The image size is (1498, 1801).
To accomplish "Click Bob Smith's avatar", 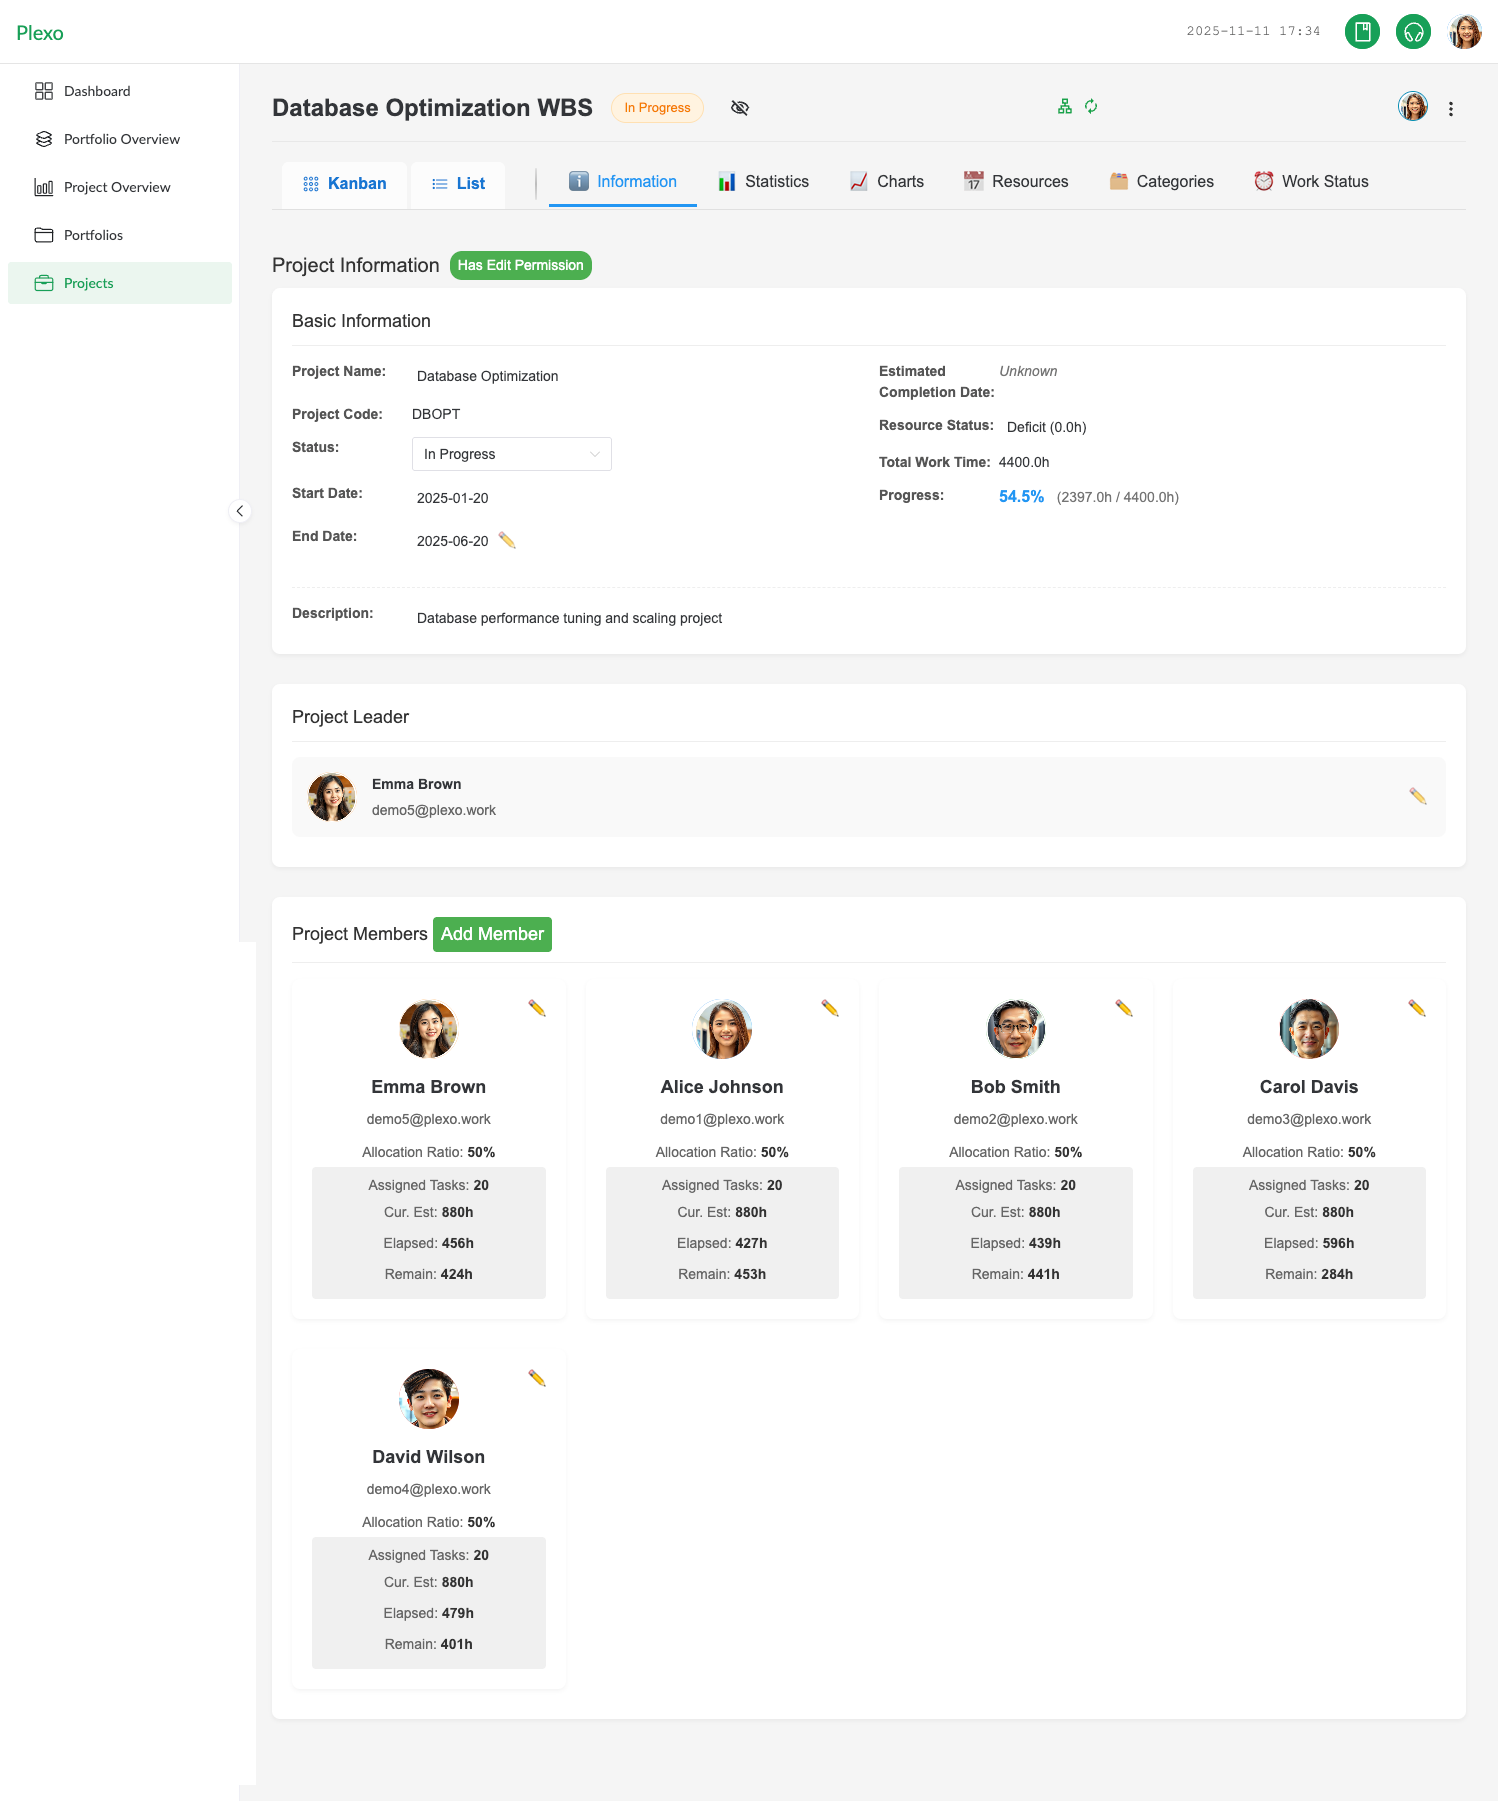I will pos(1015,1029).
